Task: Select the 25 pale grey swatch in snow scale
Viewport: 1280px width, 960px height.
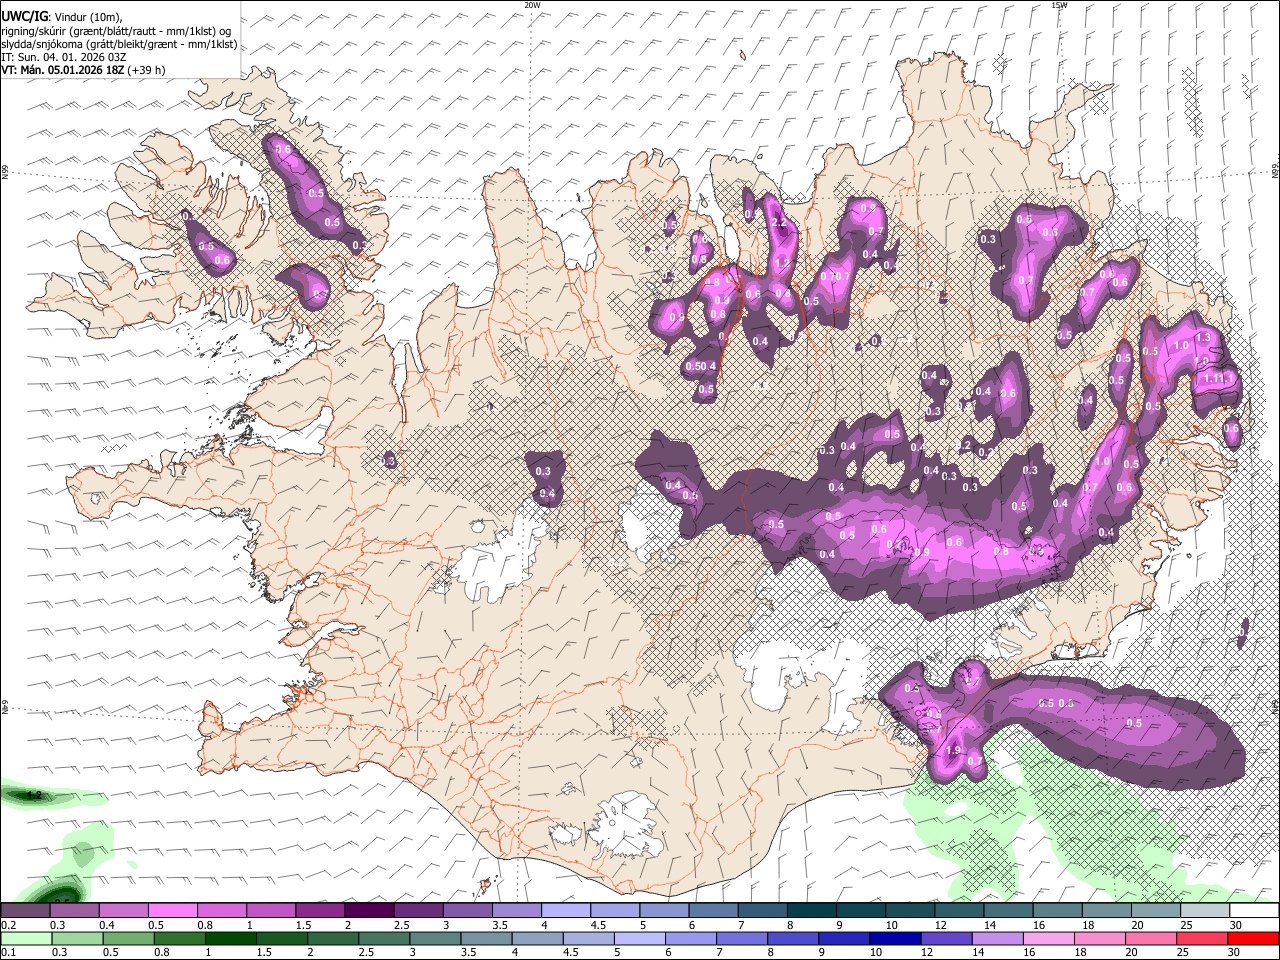Action: (x=1206, y=911)
